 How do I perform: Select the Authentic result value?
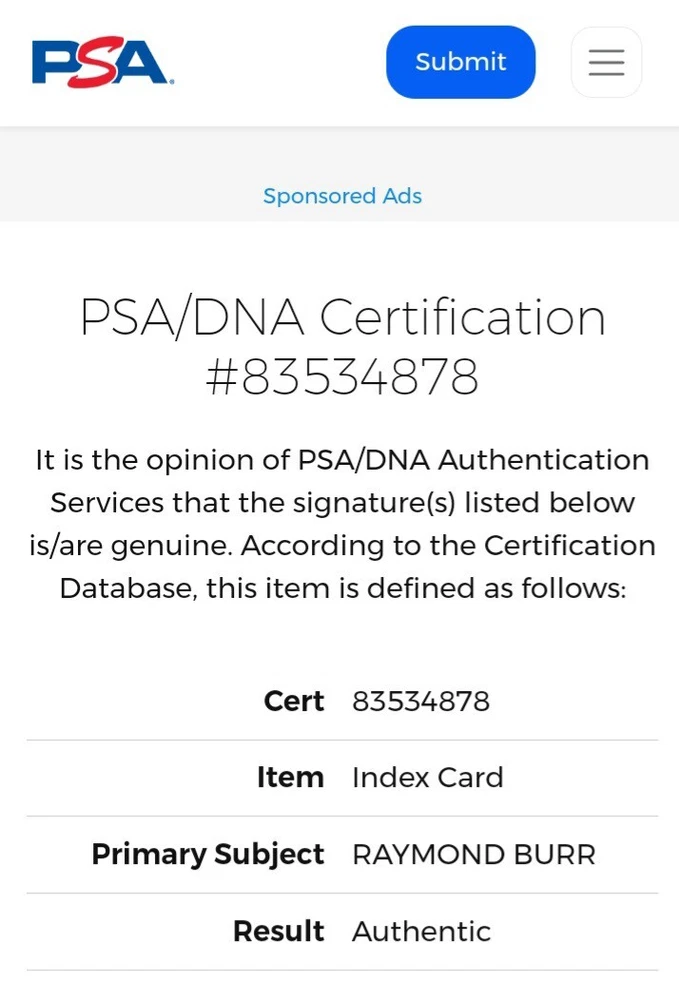pos(422,931)
